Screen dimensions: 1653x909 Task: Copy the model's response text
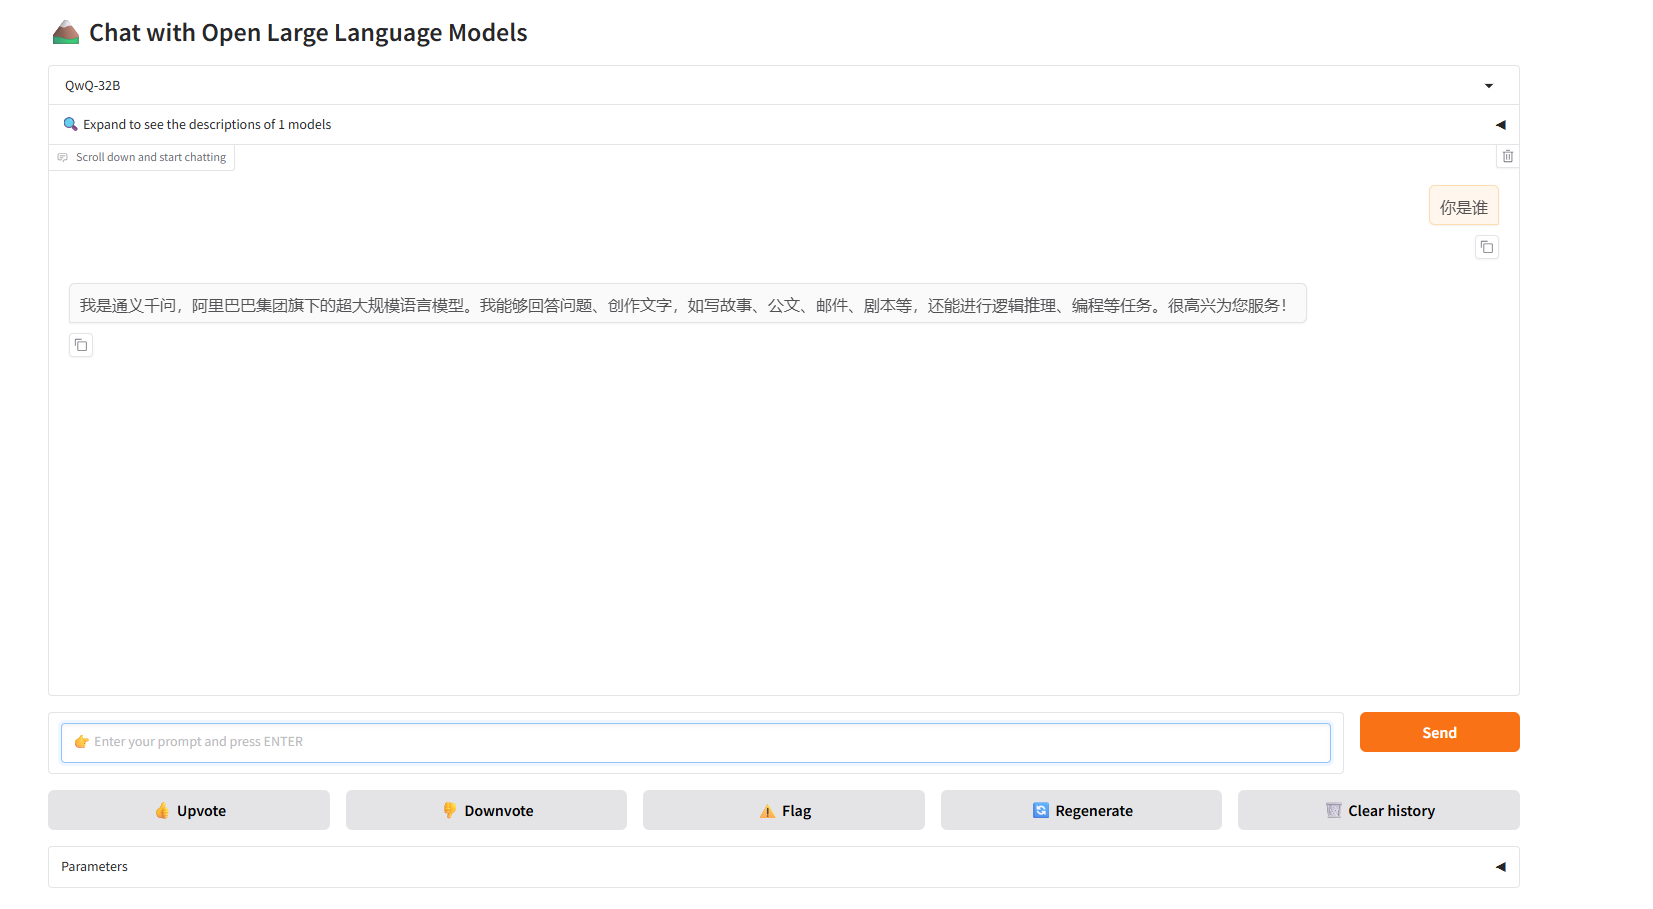click(x=81, y=344)
